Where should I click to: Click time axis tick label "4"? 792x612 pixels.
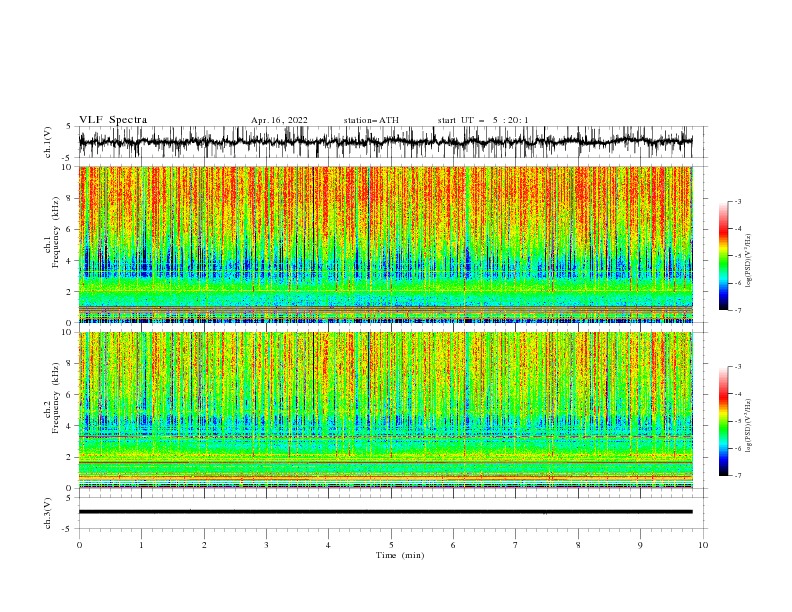(328, 545)
